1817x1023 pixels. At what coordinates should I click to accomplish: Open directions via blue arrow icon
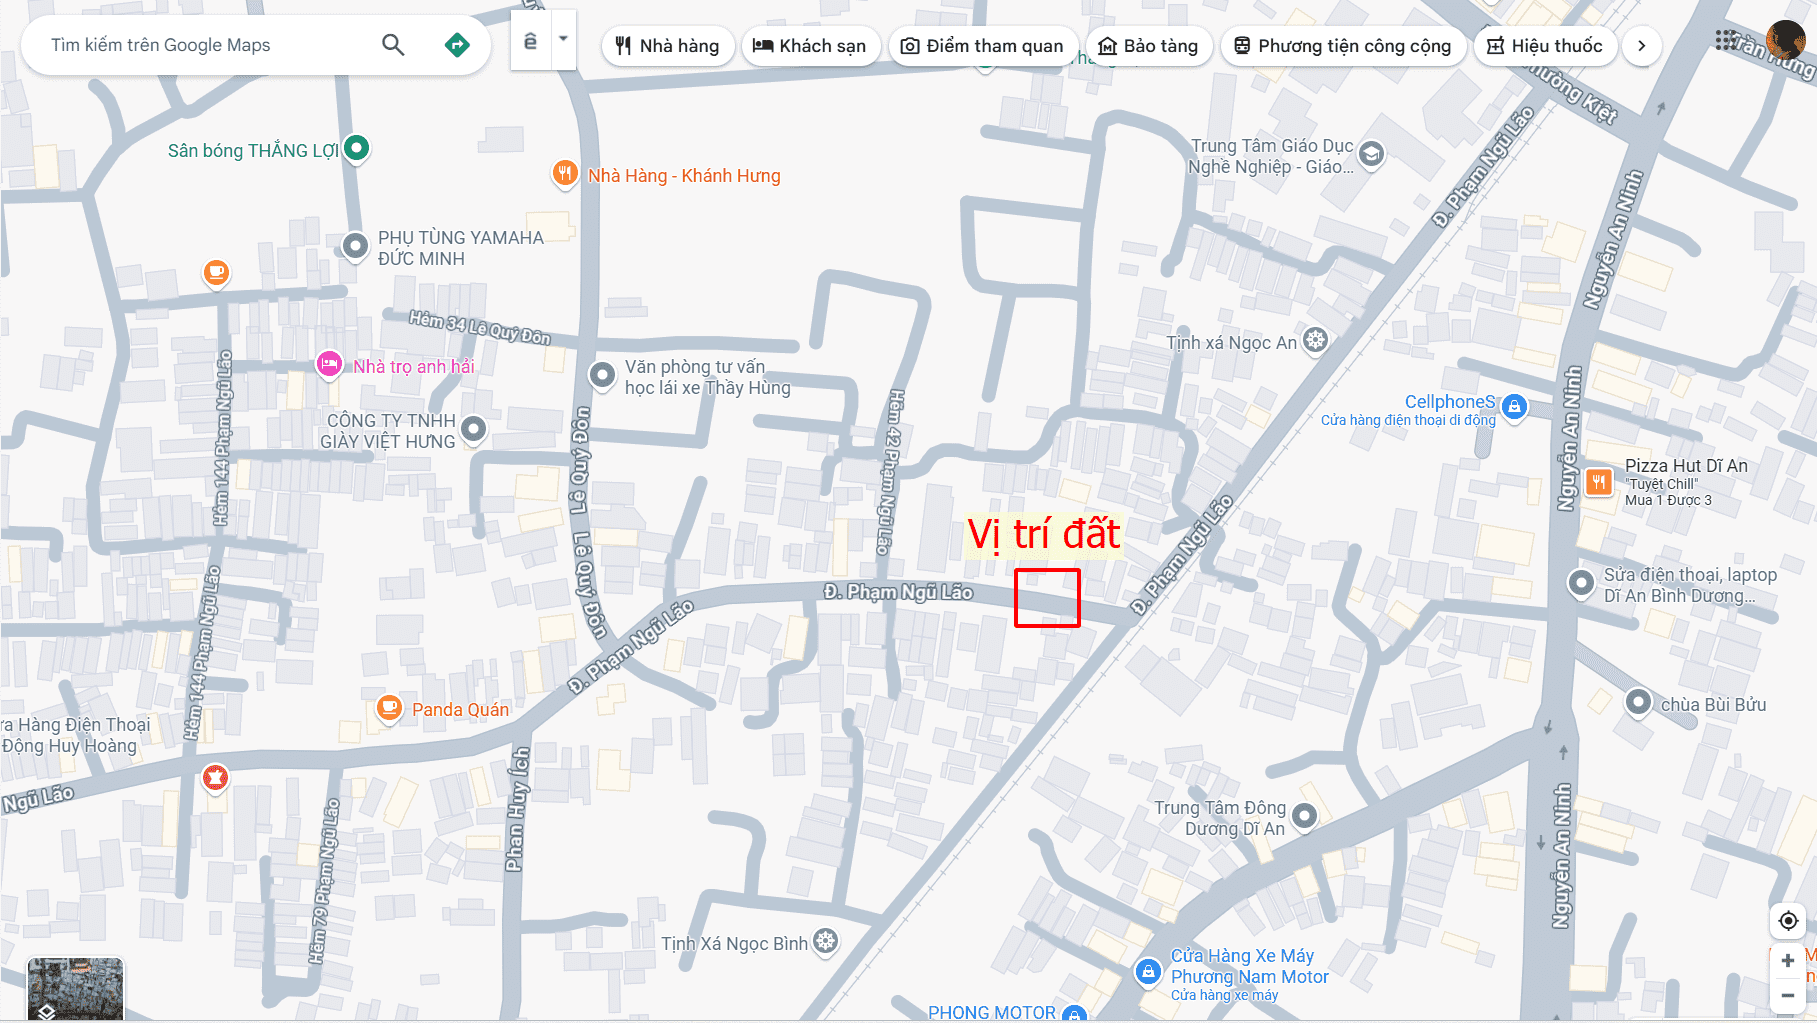[457, 45]
